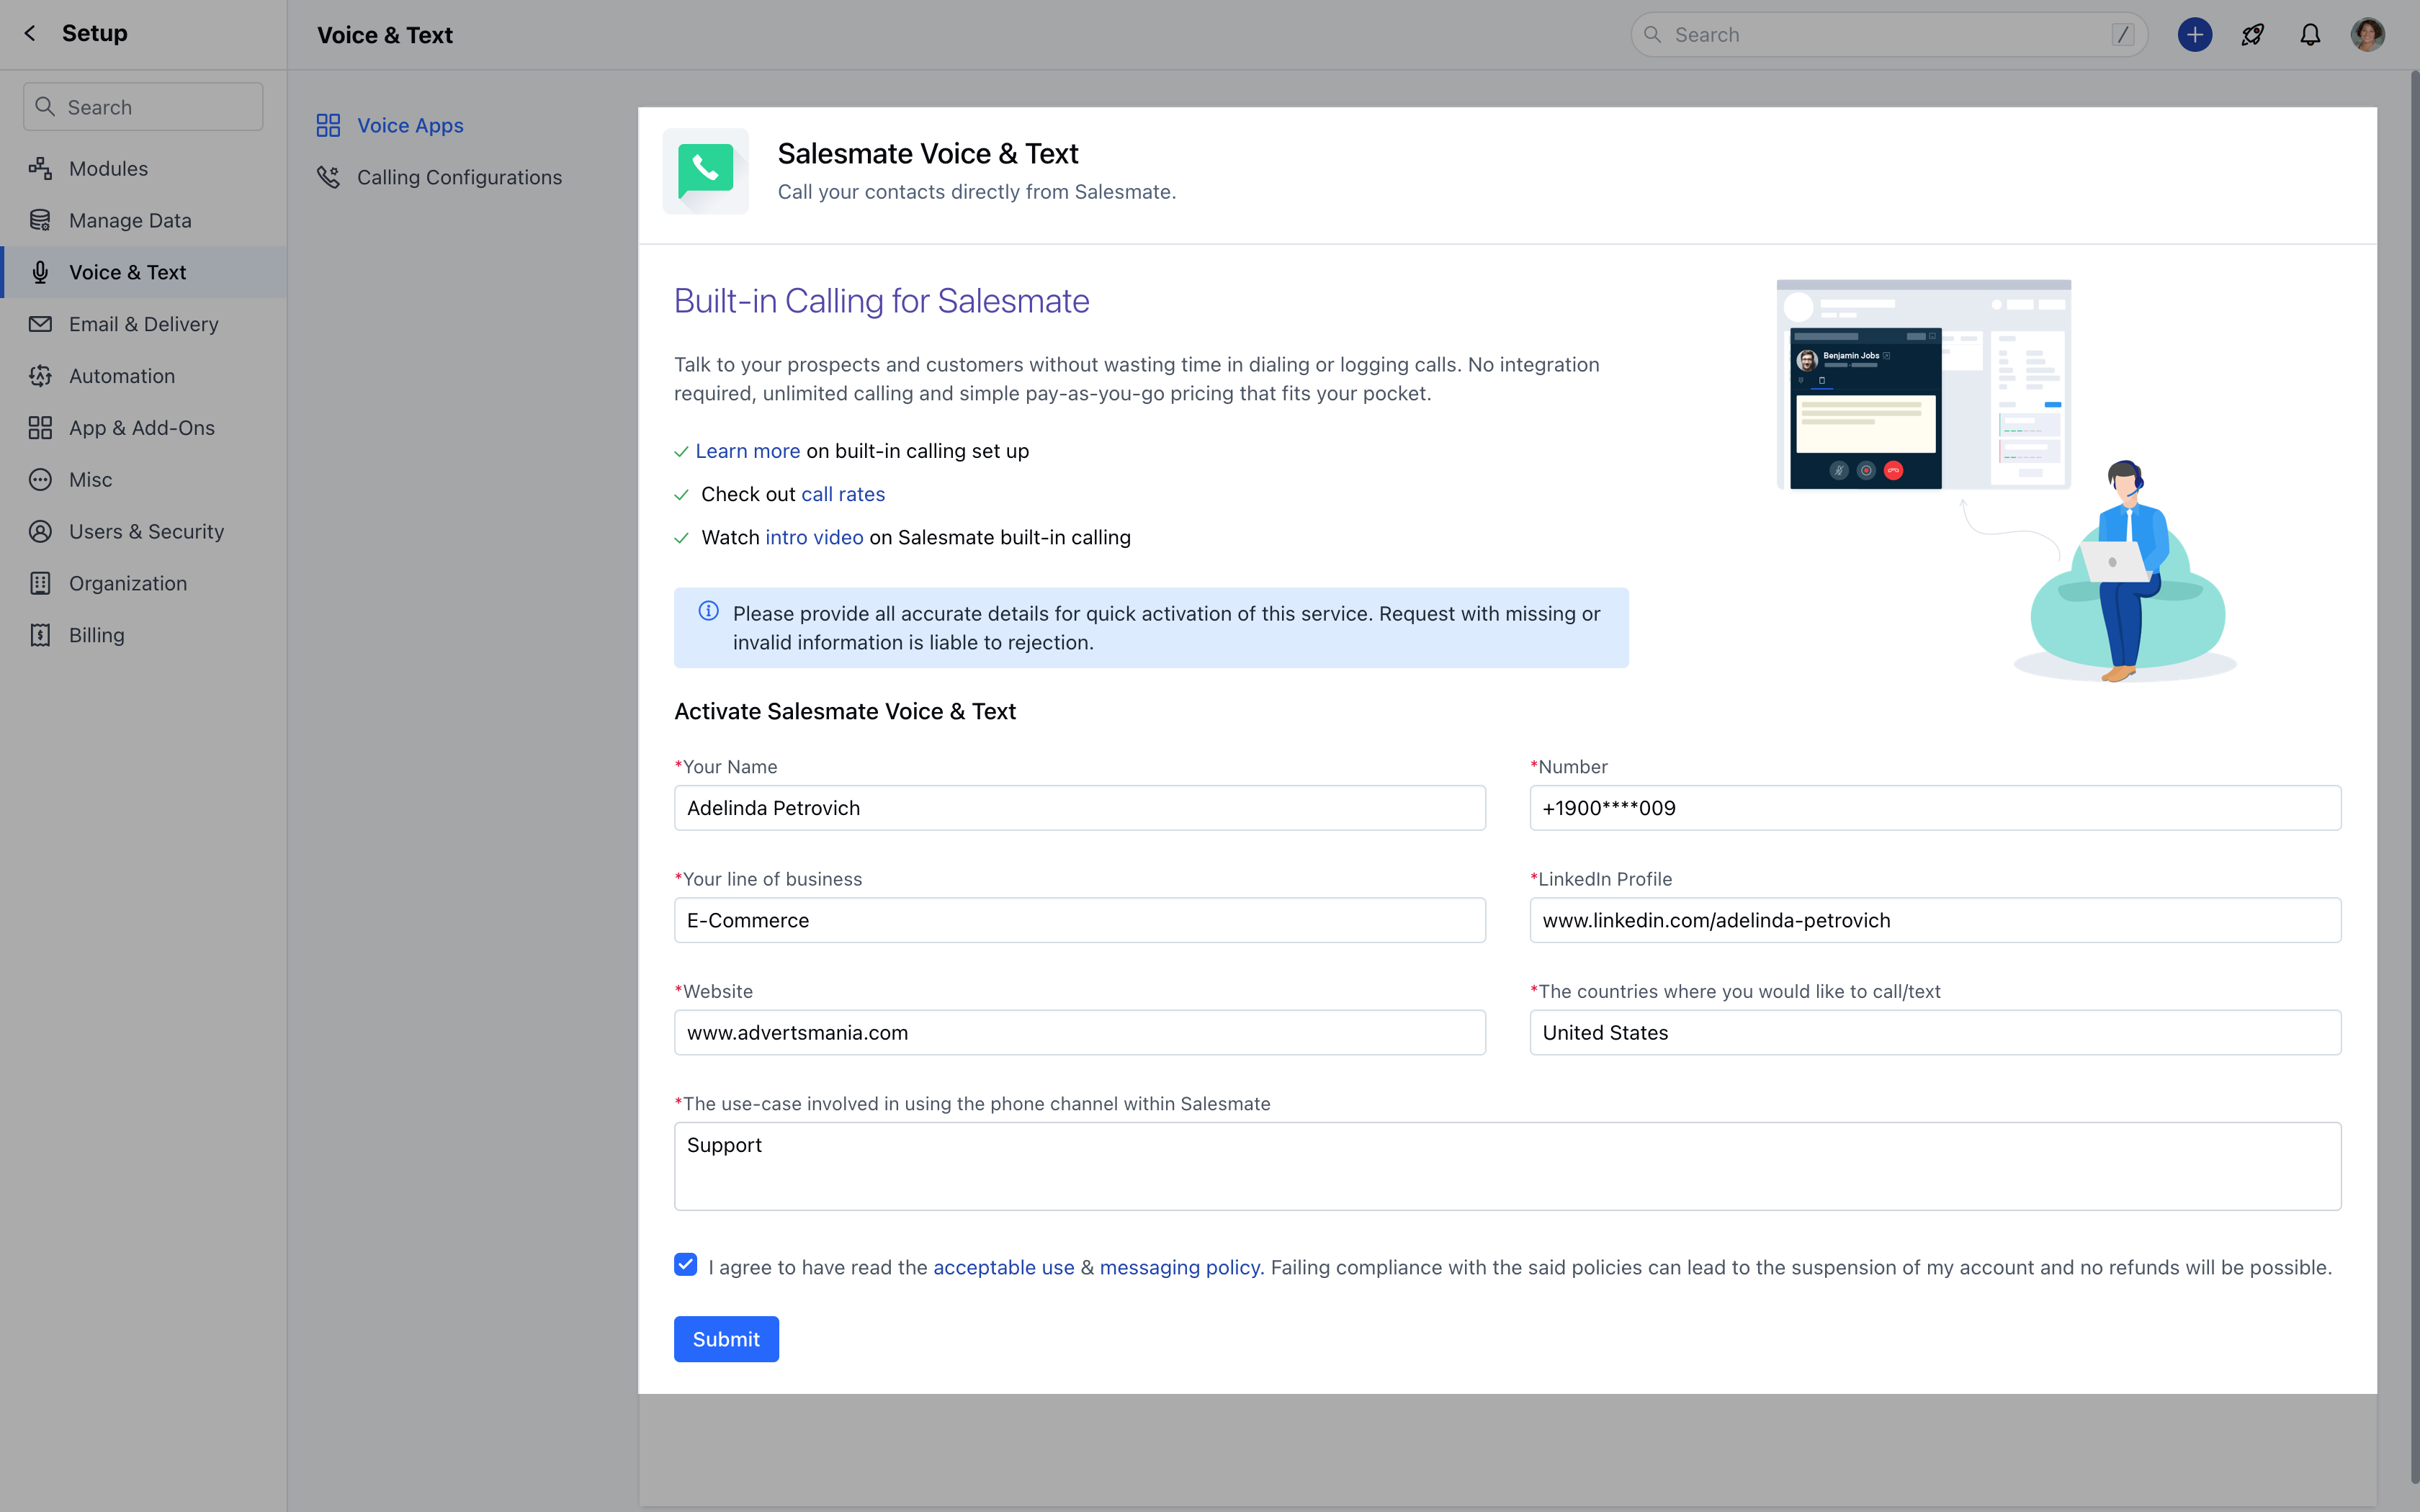Open the call rates link
Viewport: 2420px width, 1512px height.
coord(842,494)
